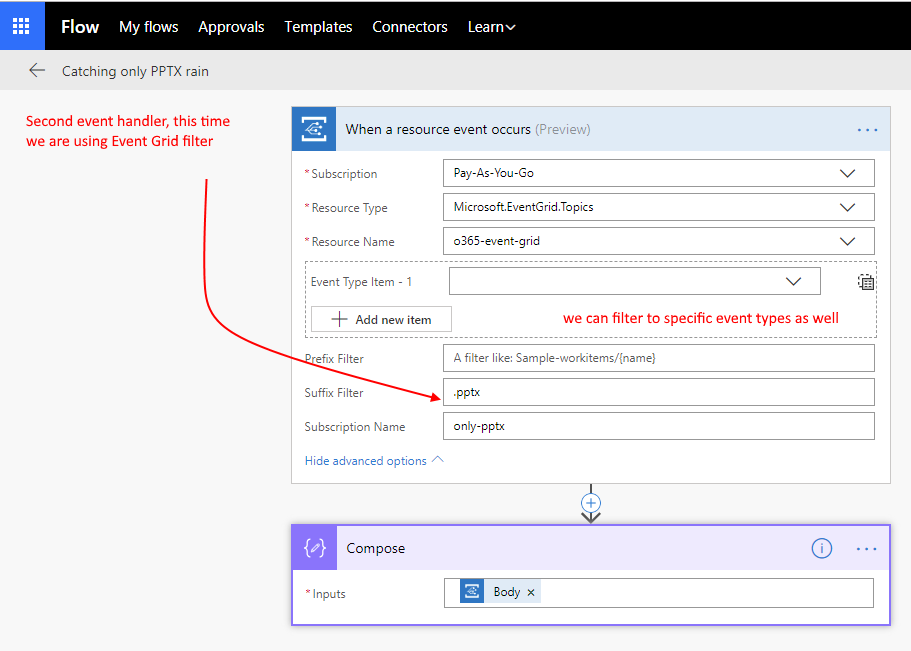Open the Learn menu
911x651 pixels.
(491, 27)
